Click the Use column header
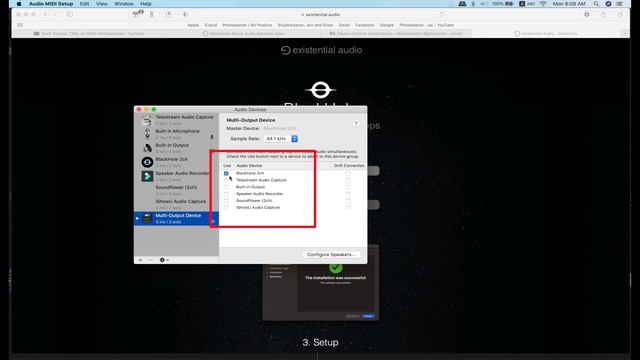This screenshot has width=640, height=360. click(x=227, y=166)
